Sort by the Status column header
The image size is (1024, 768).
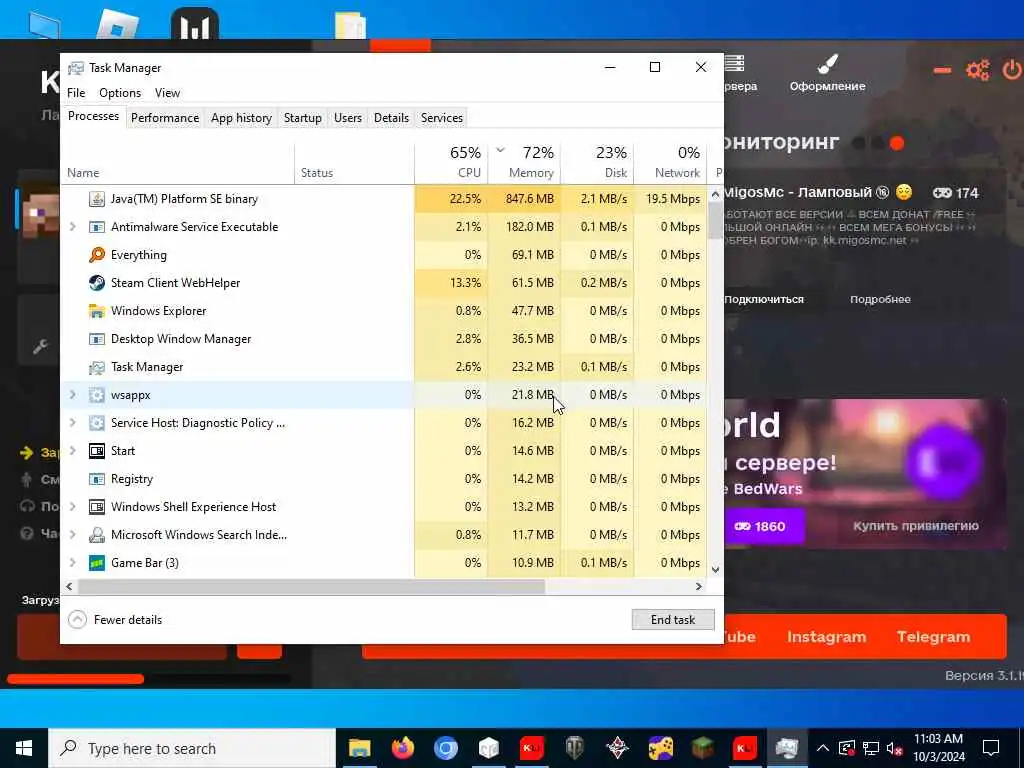354,162
